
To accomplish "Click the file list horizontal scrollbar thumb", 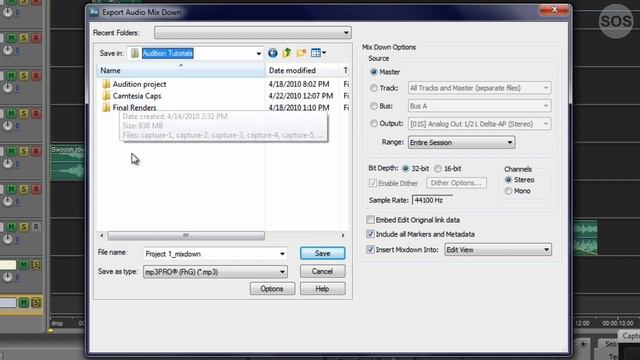I will [186, 236].
